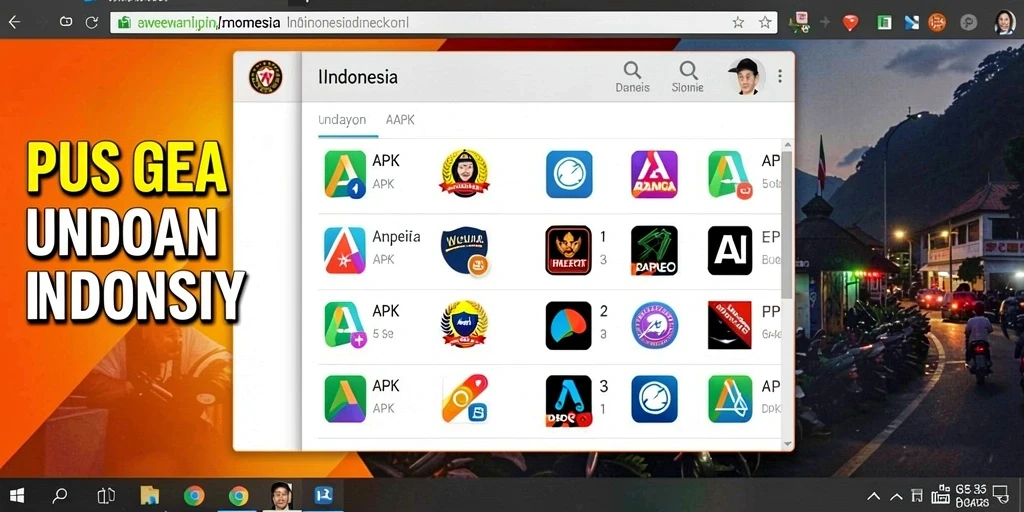The image size is (1024, 512).
Task: Open the green A app with purple plus badge
Action: coord(345,325)
